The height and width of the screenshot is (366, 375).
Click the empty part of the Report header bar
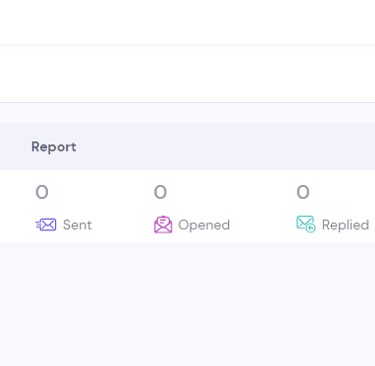(x=227, y=147)
